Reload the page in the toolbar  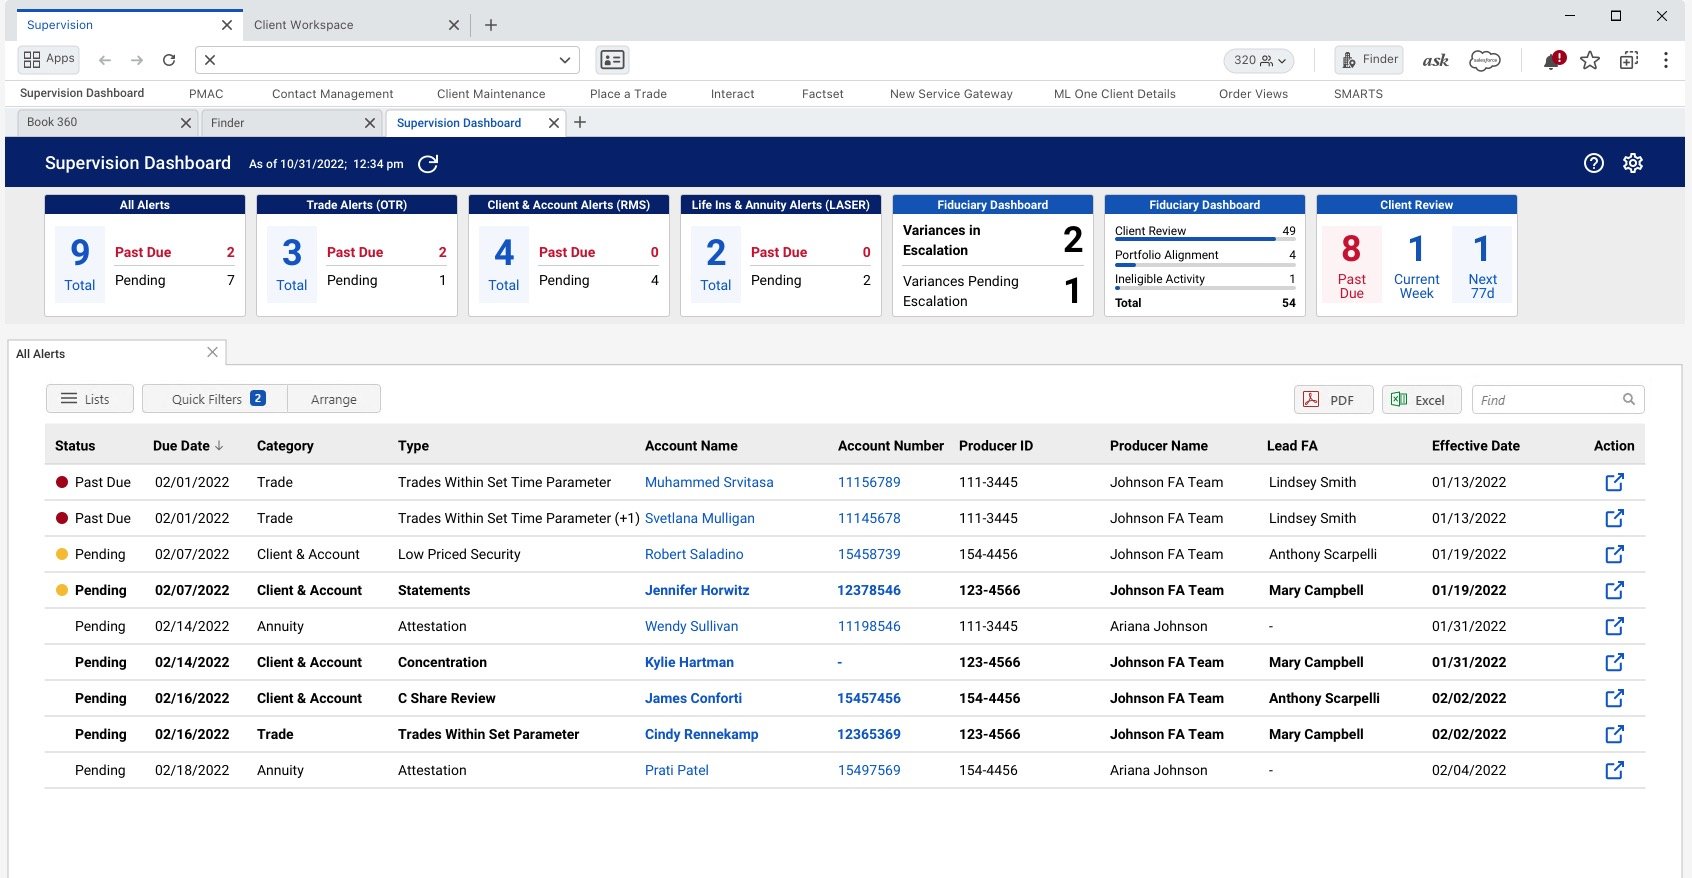tap(169, 60)
